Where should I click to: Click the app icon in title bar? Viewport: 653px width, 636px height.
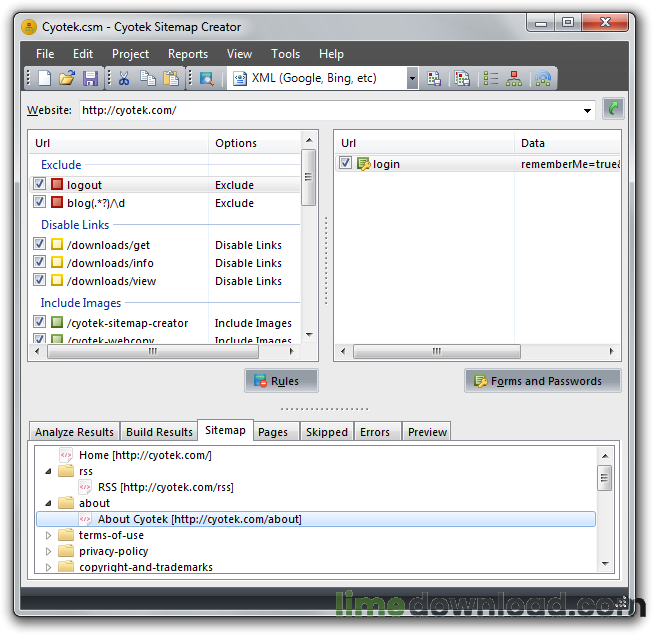tap(29, 27)
